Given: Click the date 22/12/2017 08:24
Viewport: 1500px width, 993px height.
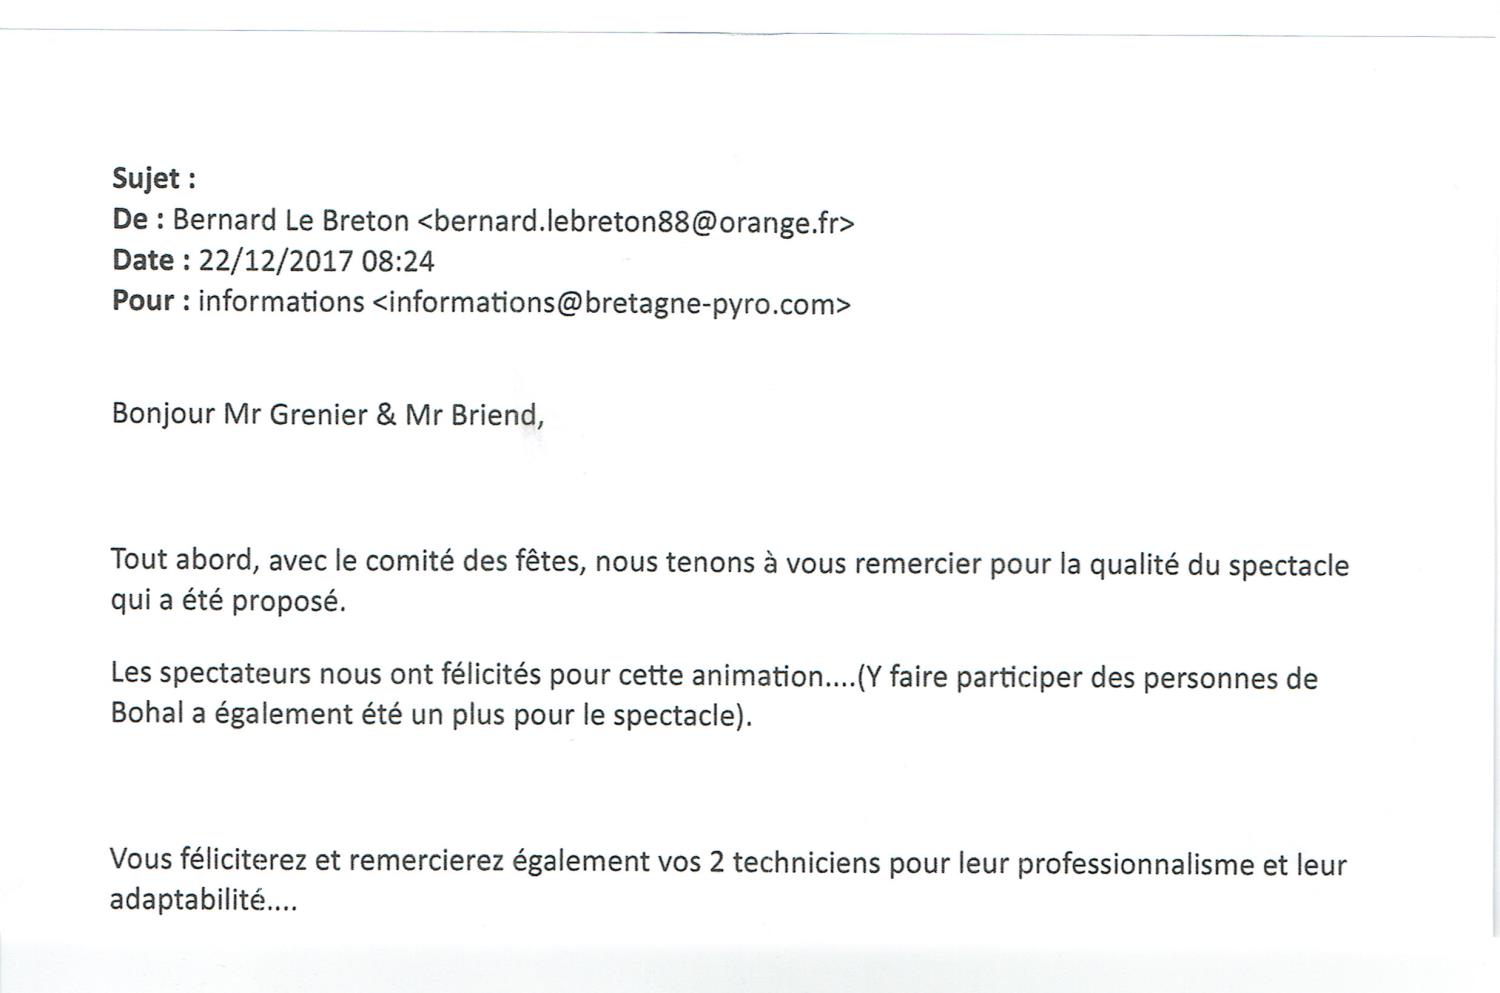Looking at the screenshot, I should [317, 261].
